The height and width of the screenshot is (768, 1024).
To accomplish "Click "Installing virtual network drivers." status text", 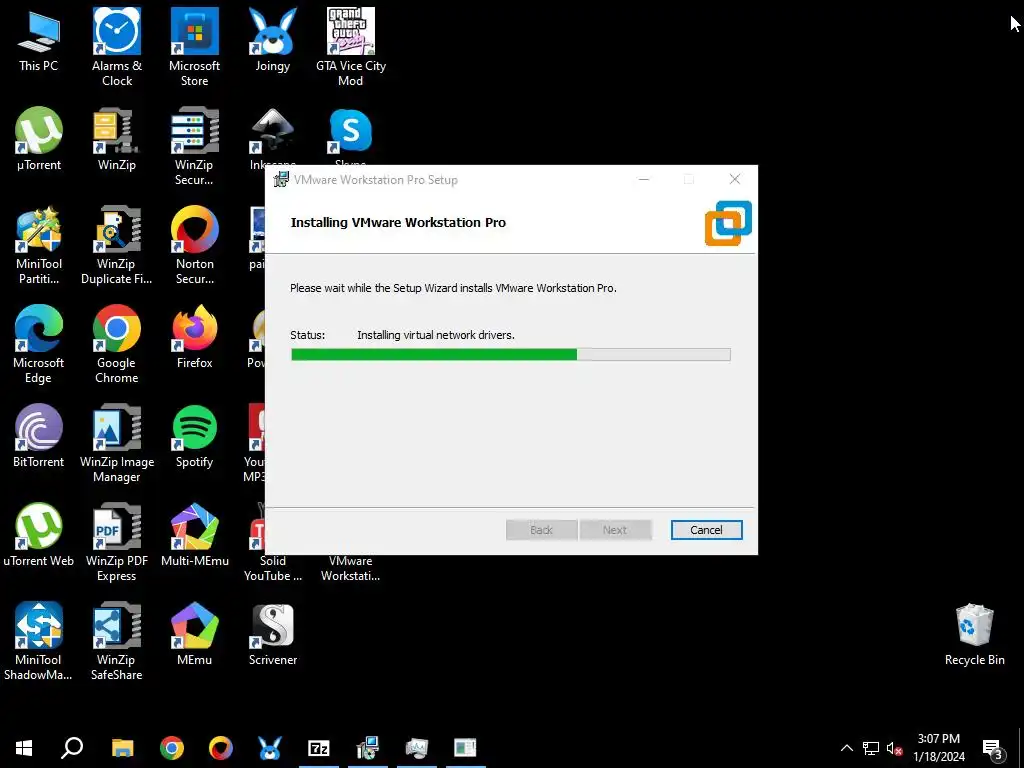I will (436, 335).
